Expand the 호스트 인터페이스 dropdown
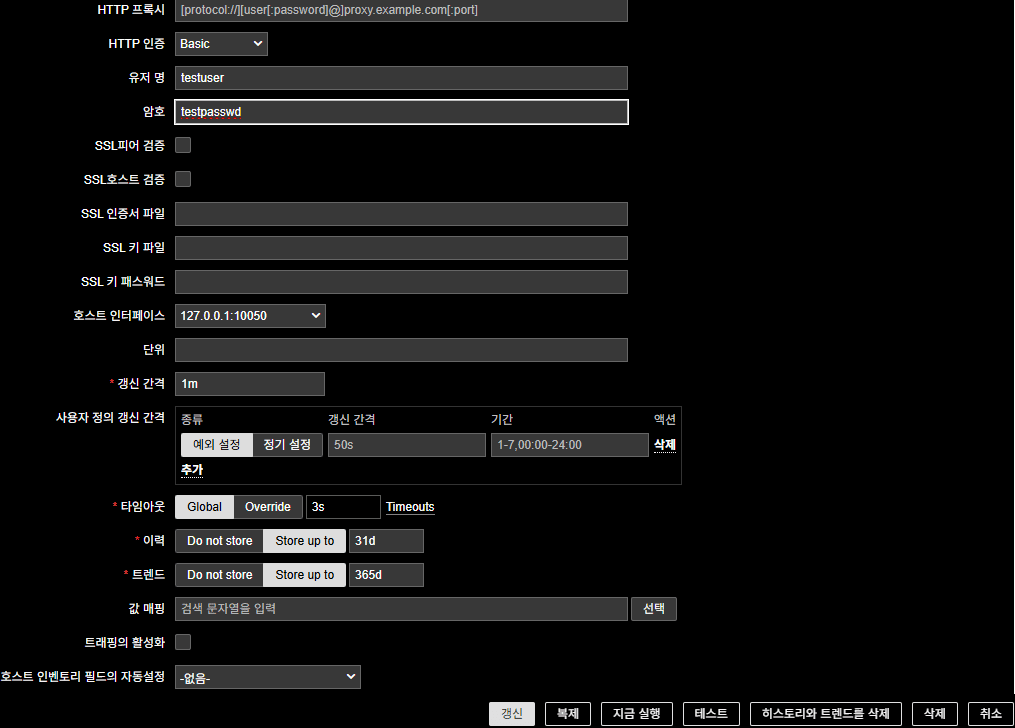1015x728 pixels. click(x=250, y=316)
